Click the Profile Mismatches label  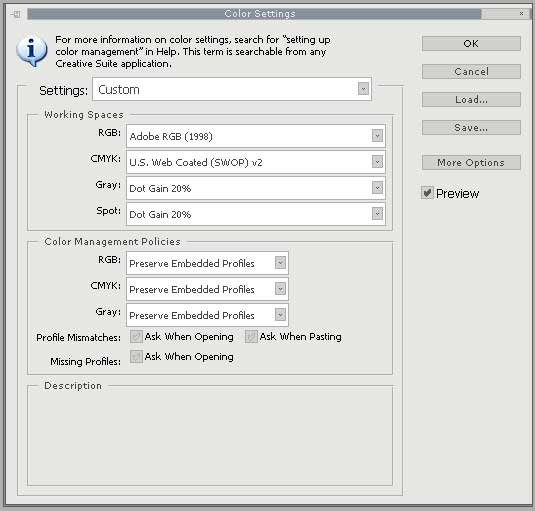coord(78,337)
